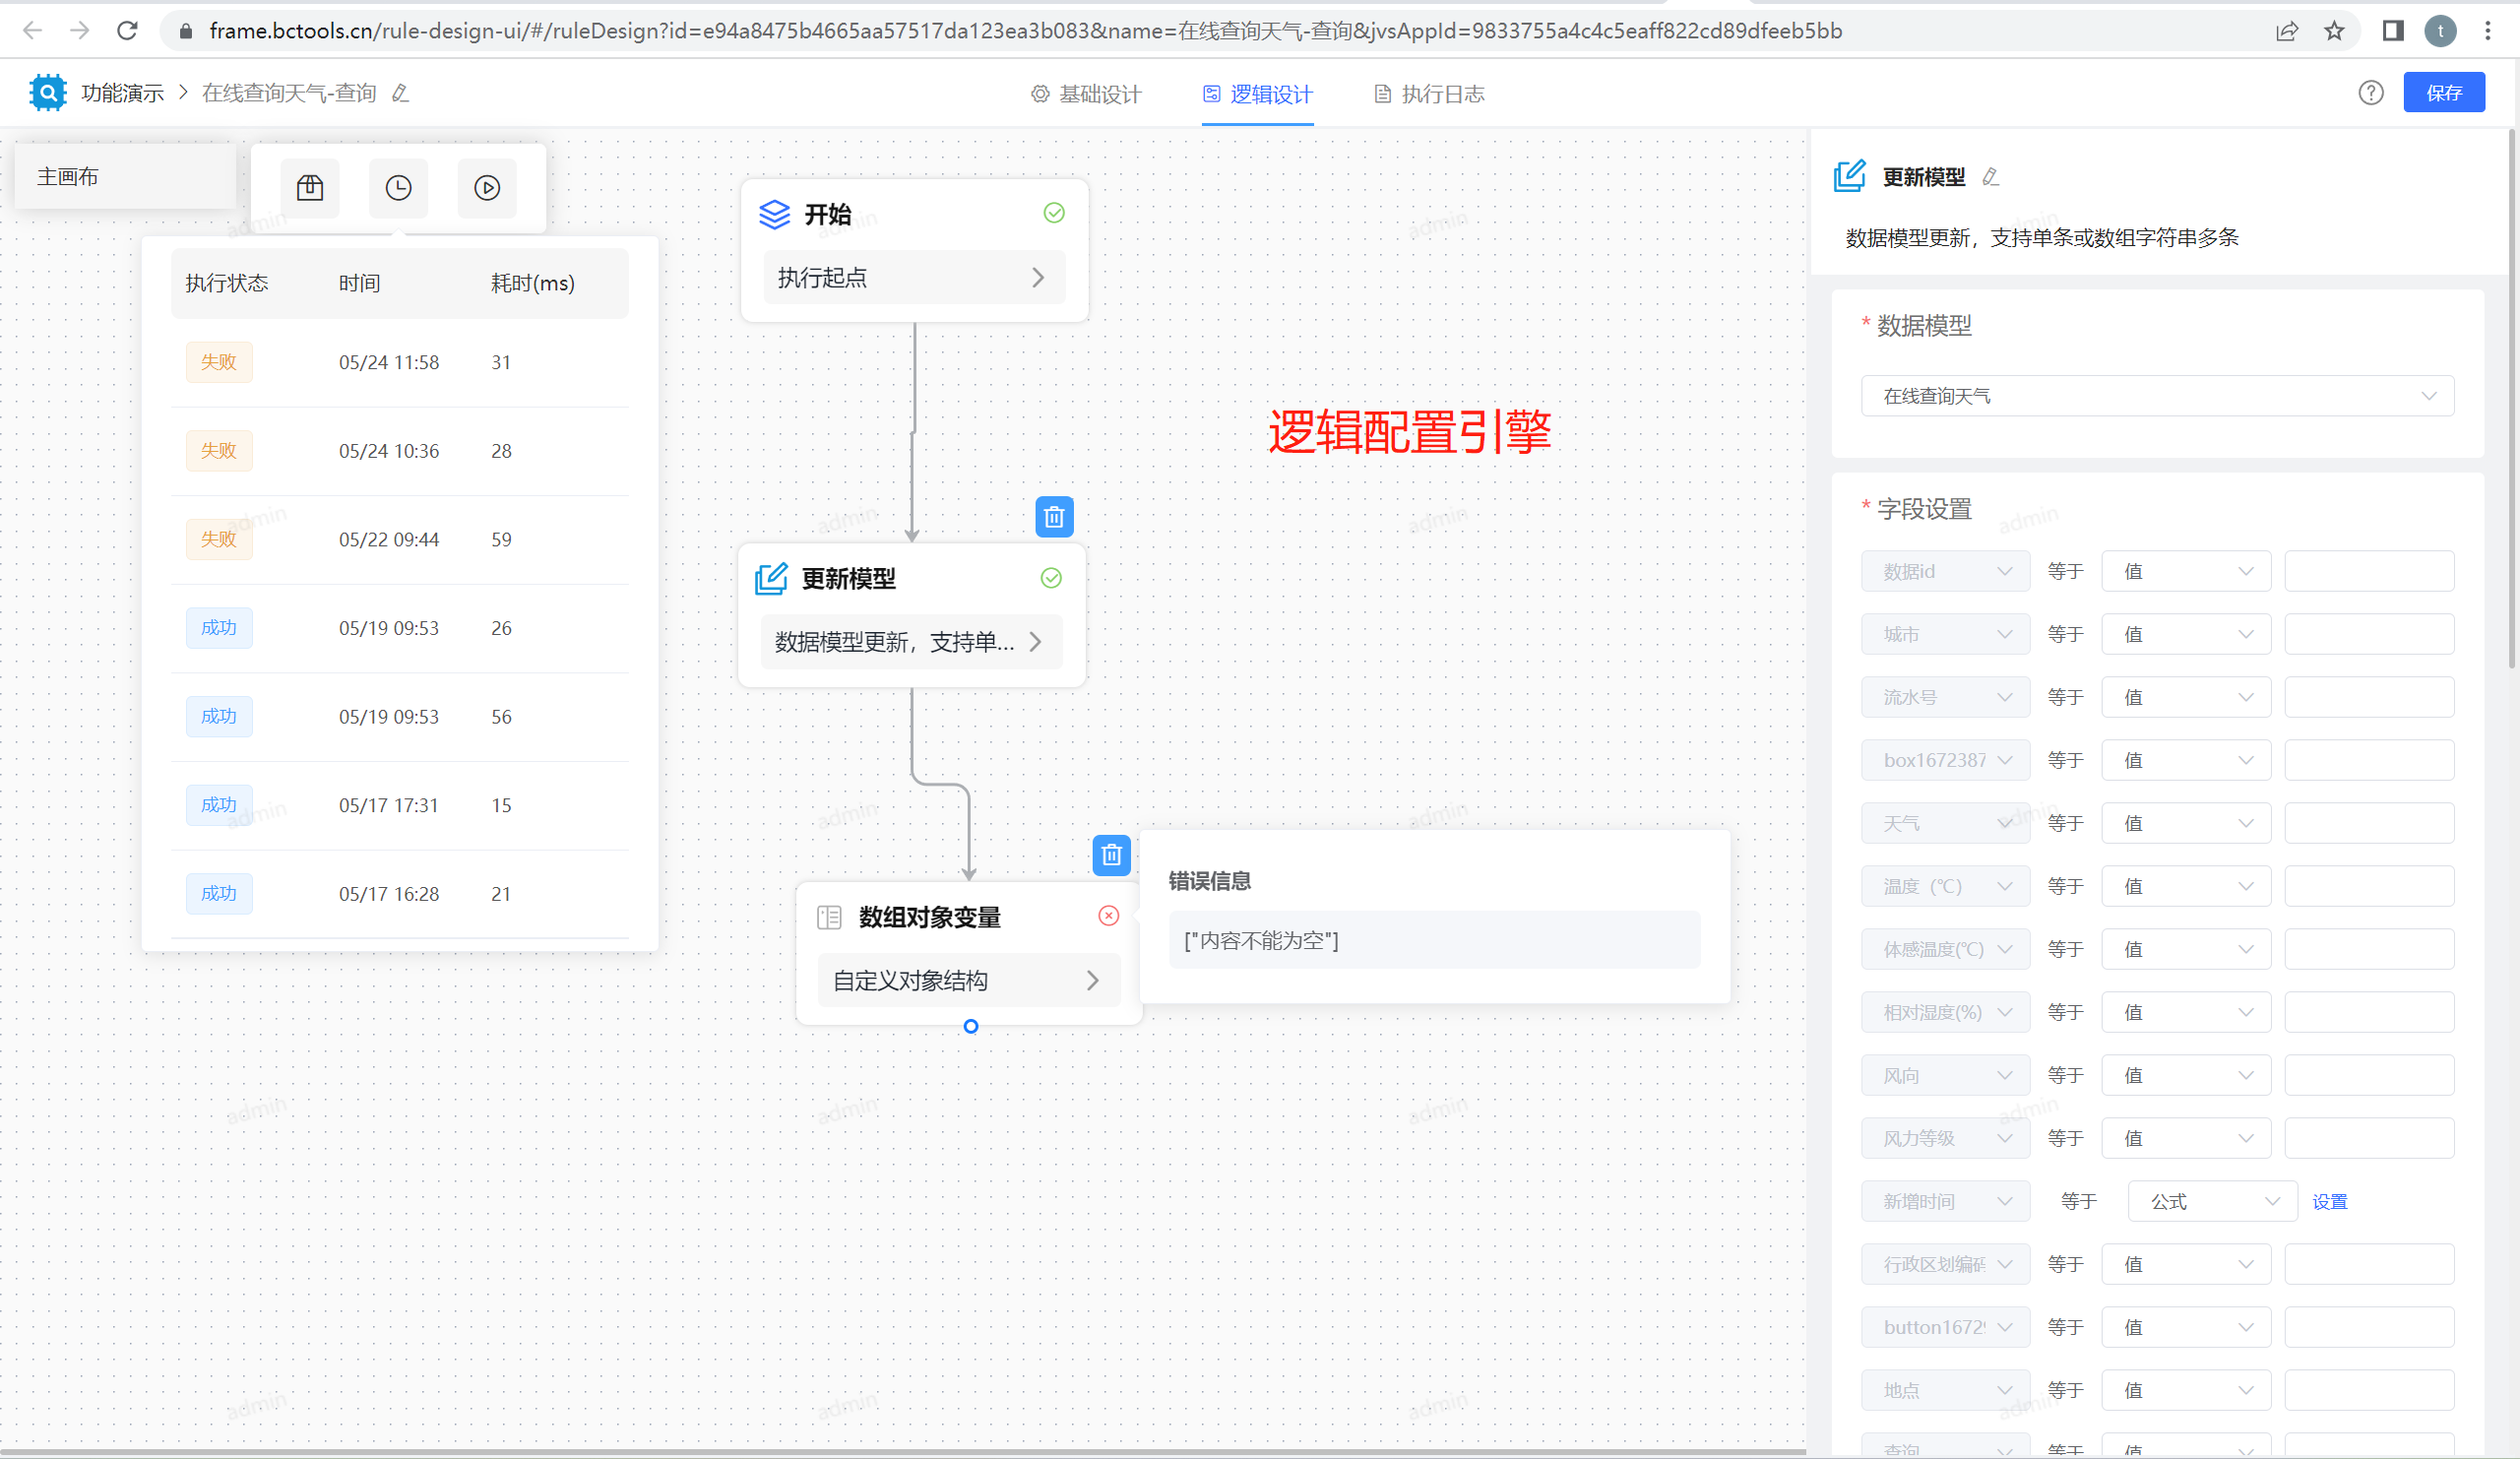Click the red error status icon on 数组对象变量
Image resolution: width=2520 pixels, height=1459 pixels.
coord(1108,915)
